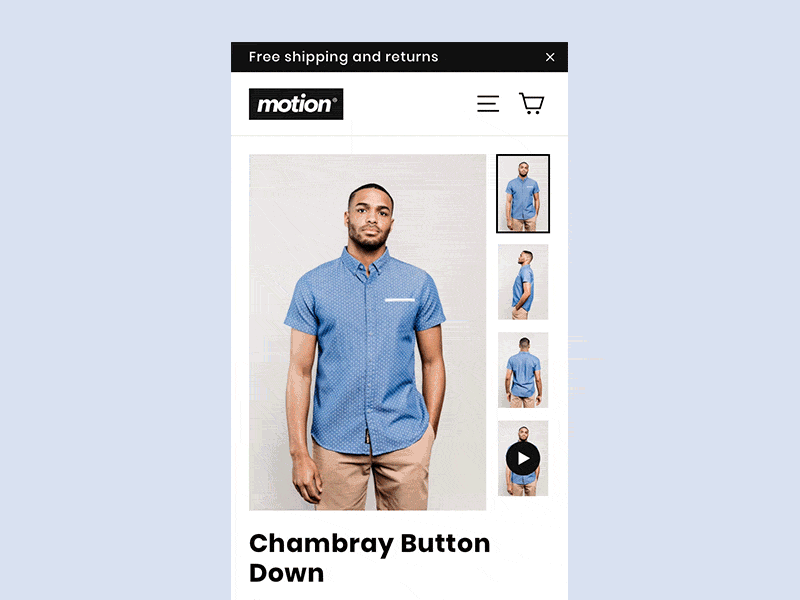Viewport: 800px width, 600px height.
Task: Play the product video thumbnail
Action: 523,458
